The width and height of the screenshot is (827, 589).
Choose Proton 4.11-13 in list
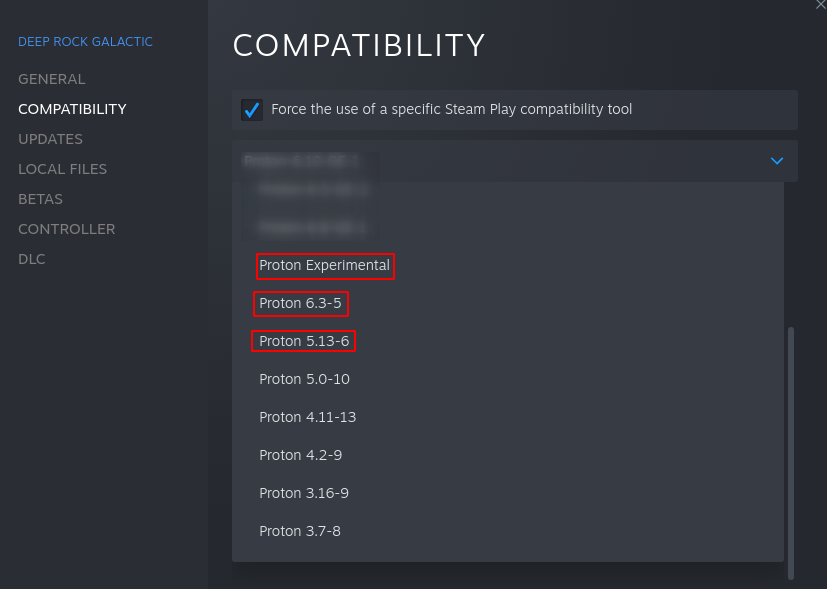pyautogui.click(x=307, y=418)
